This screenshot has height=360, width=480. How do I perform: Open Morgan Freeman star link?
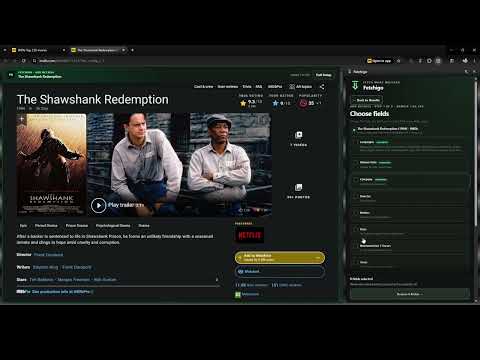[x=74, y=280]
